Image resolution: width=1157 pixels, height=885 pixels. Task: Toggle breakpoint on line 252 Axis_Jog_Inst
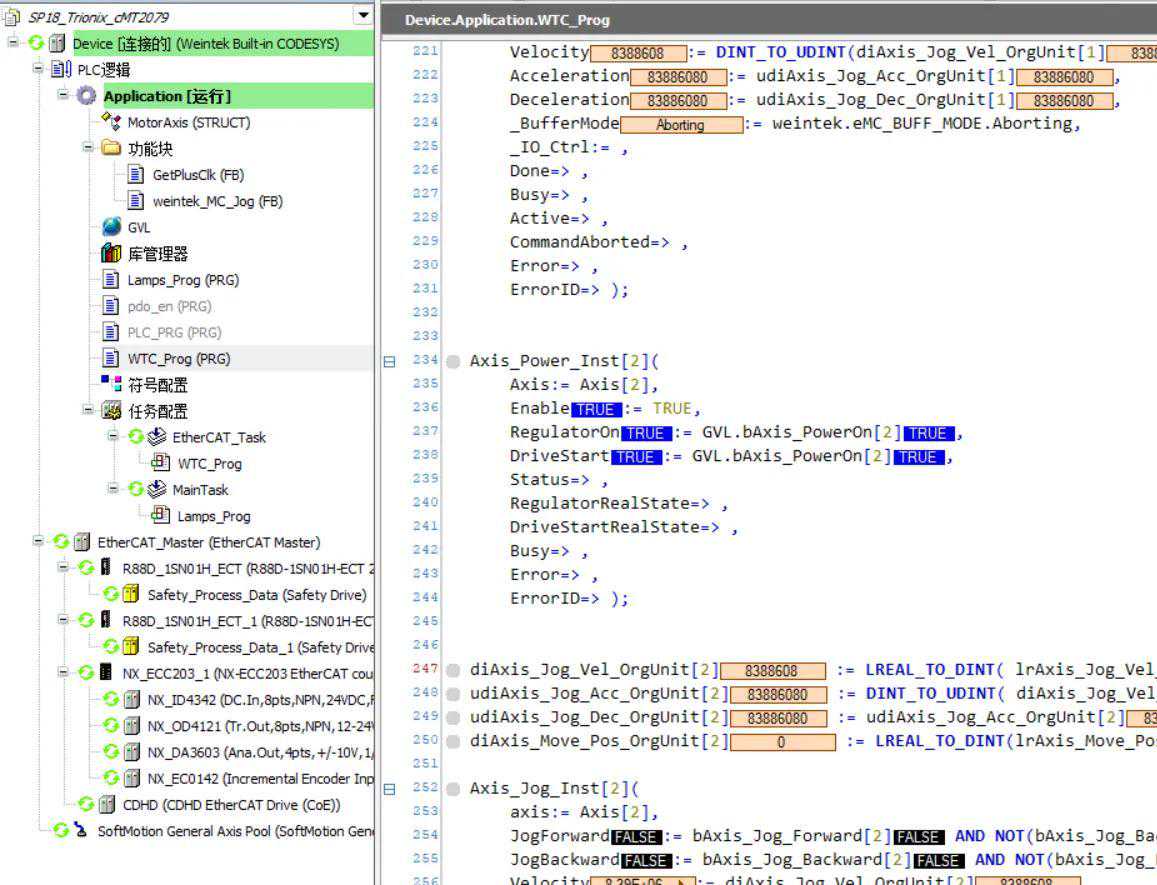(453, 788)
